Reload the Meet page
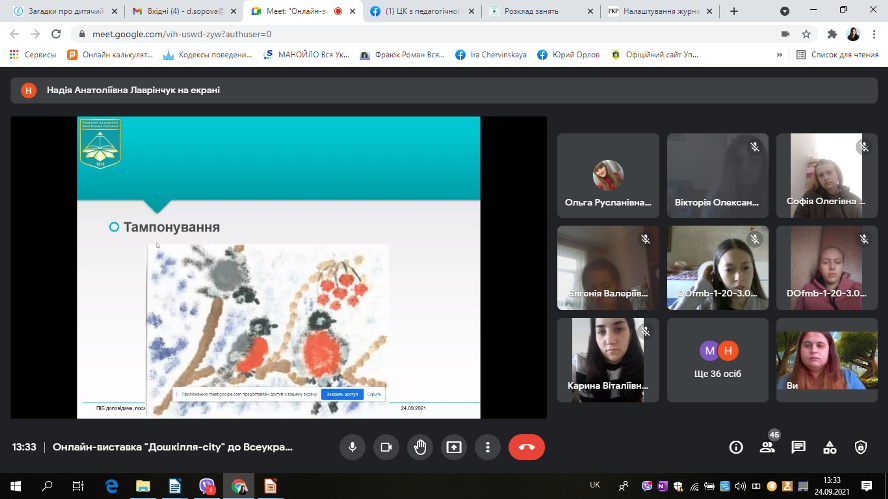888x499 pixels. click(x=56, y=34)
